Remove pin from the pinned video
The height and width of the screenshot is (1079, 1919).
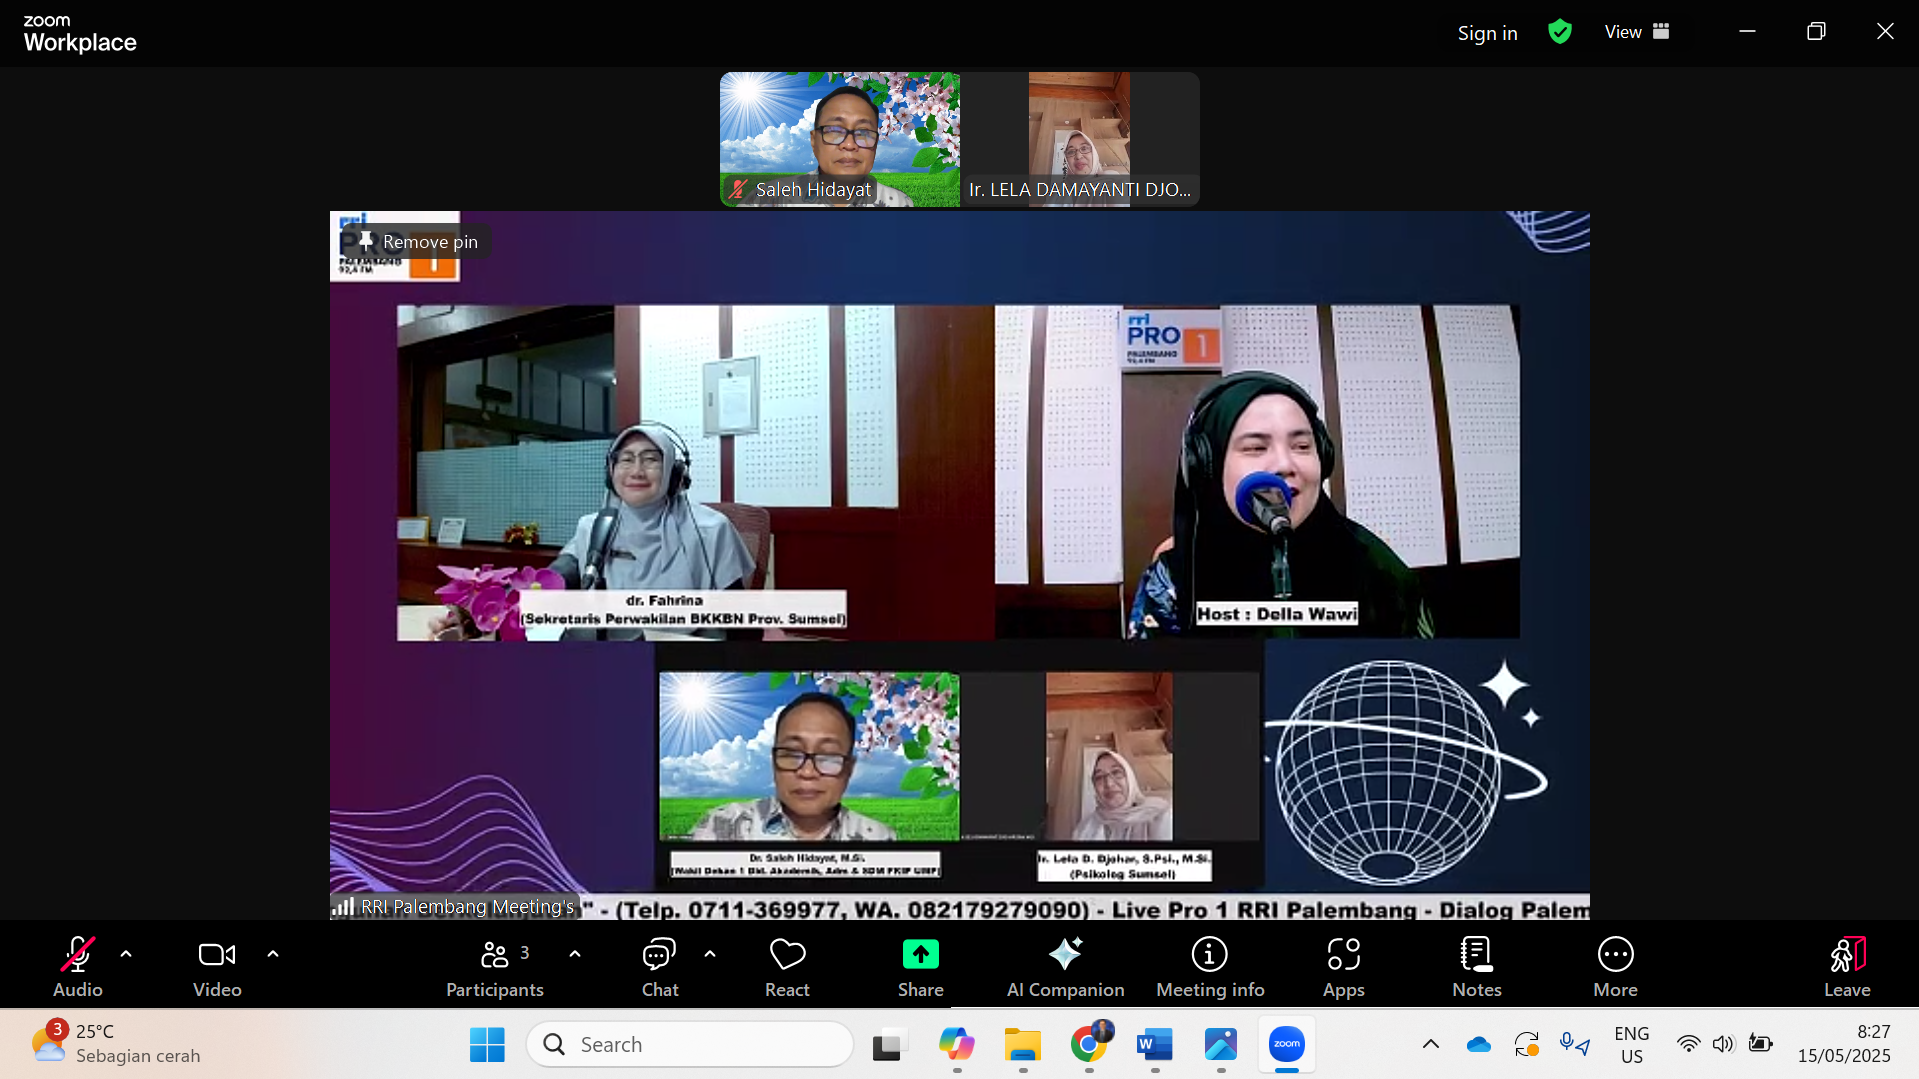(x=418, y=242)
